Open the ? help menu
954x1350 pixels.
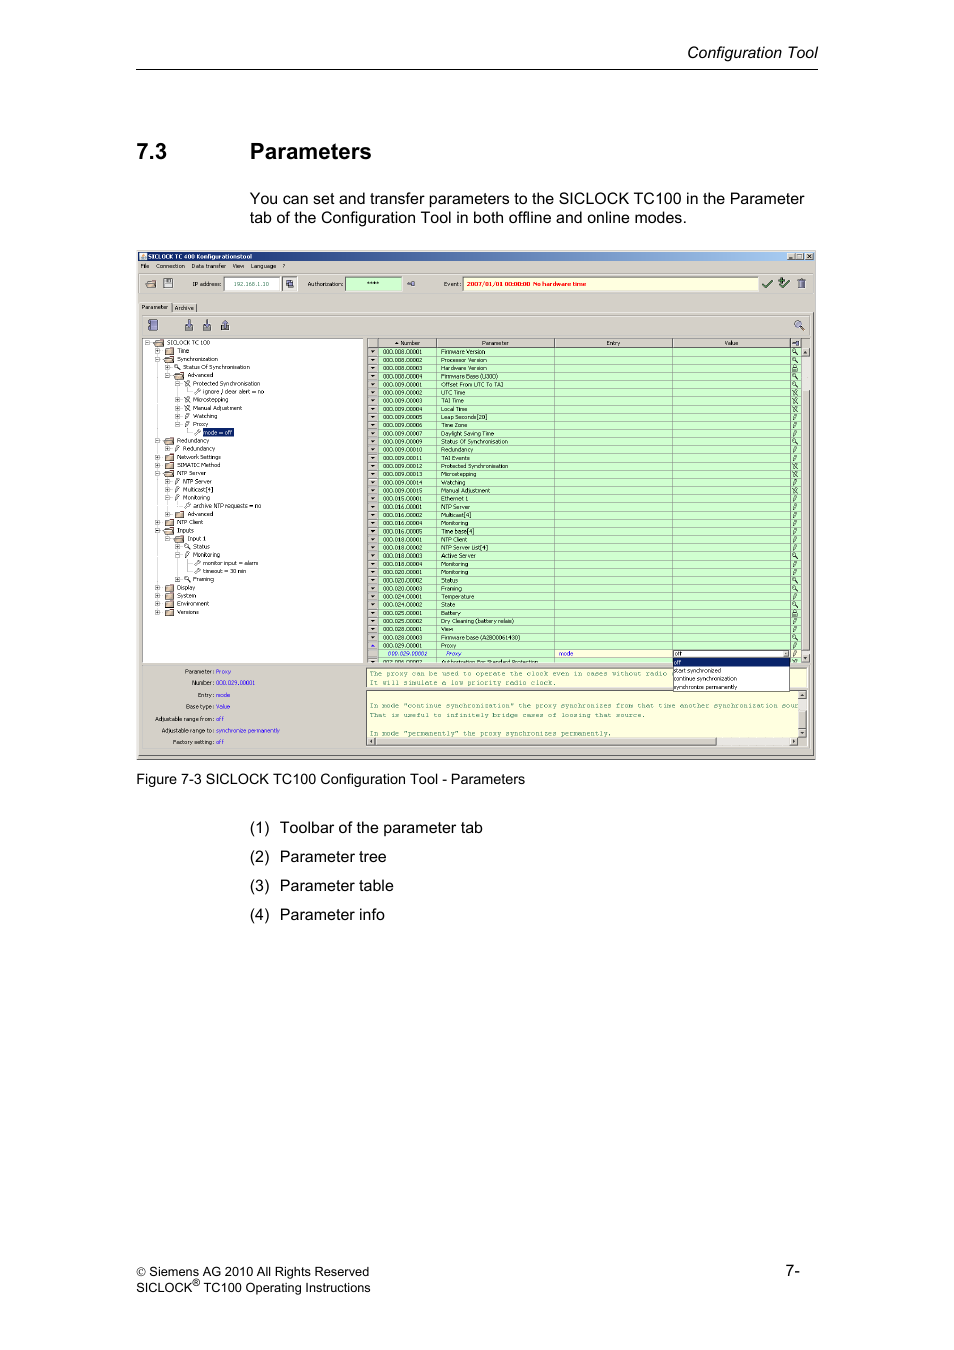[283, 266]
